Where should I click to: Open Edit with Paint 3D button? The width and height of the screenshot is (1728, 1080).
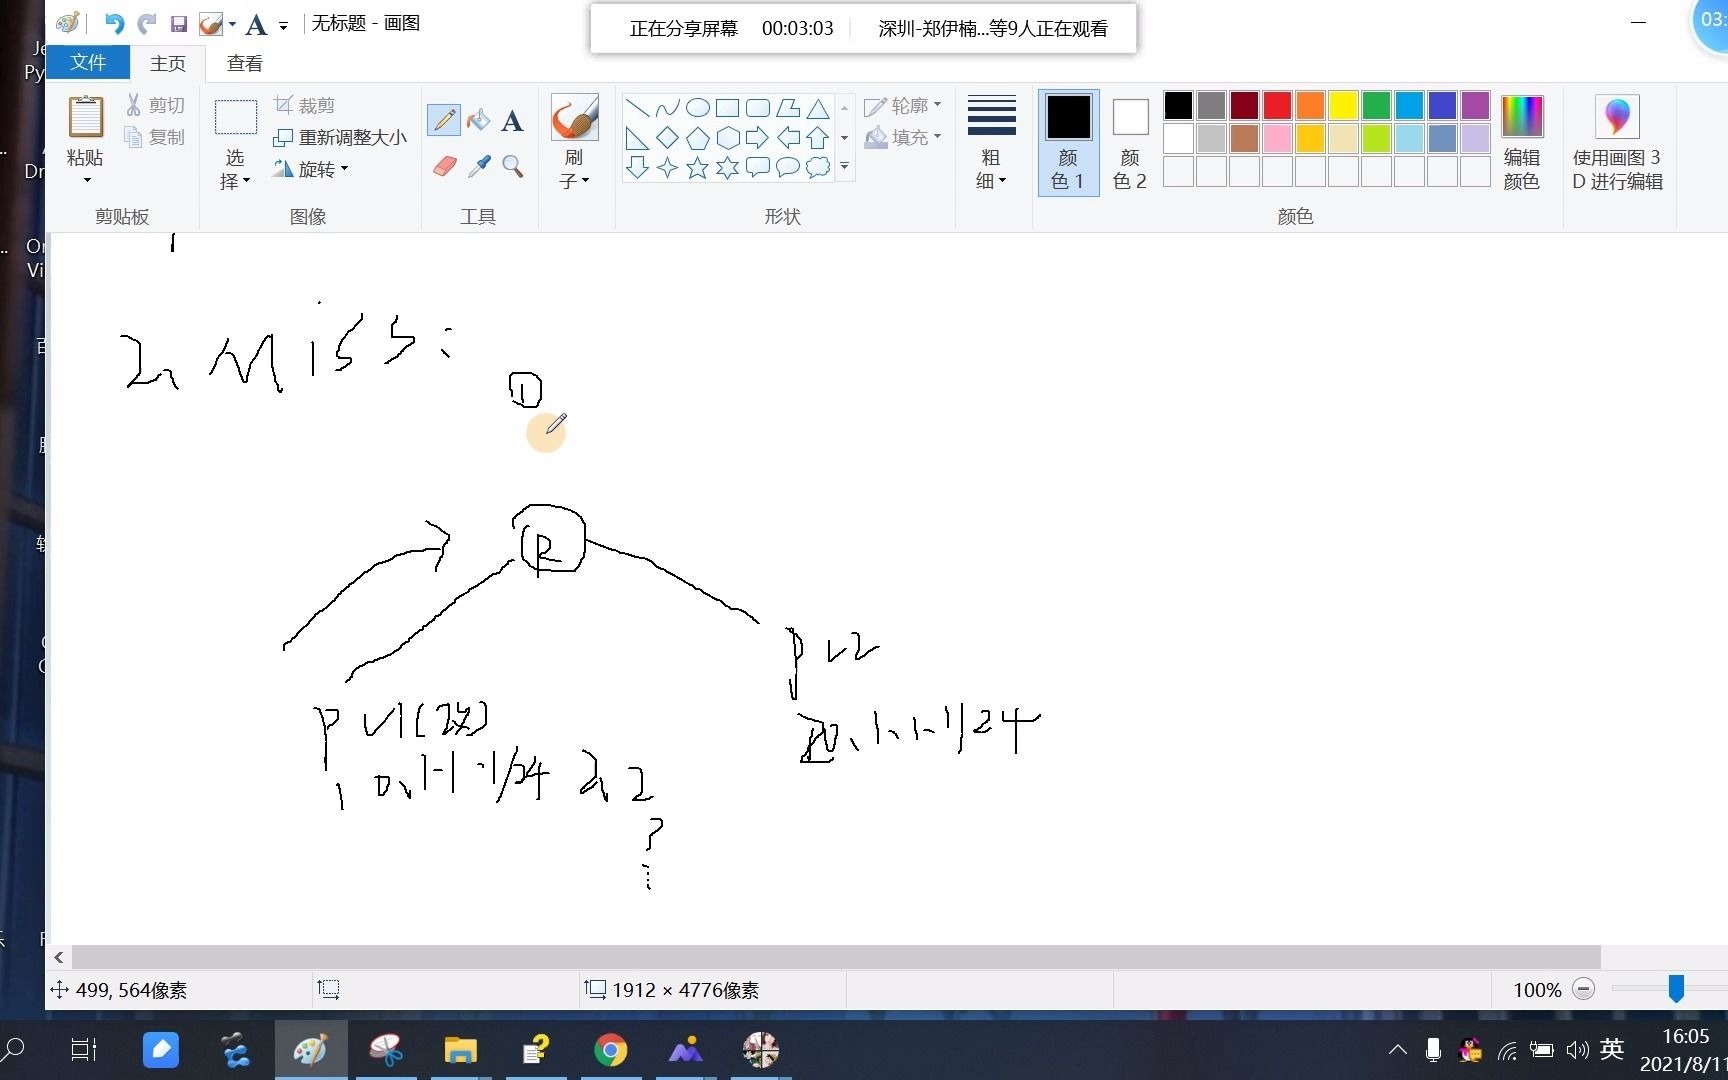click(1617, 142)
